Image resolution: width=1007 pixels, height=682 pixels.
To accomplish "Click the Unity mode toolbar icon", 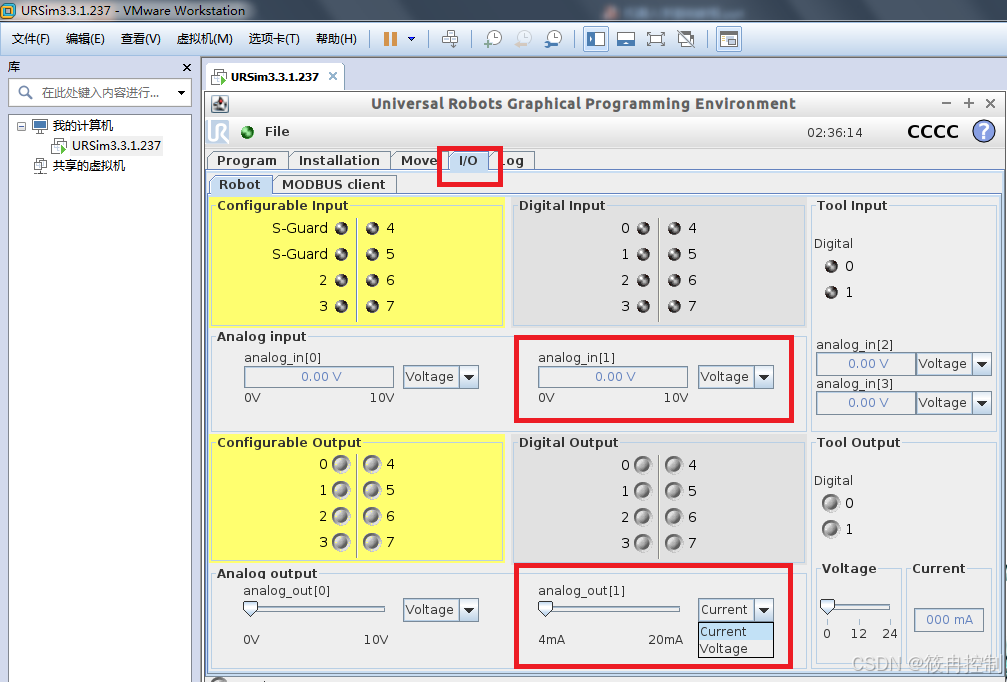I will click(686, 39).
